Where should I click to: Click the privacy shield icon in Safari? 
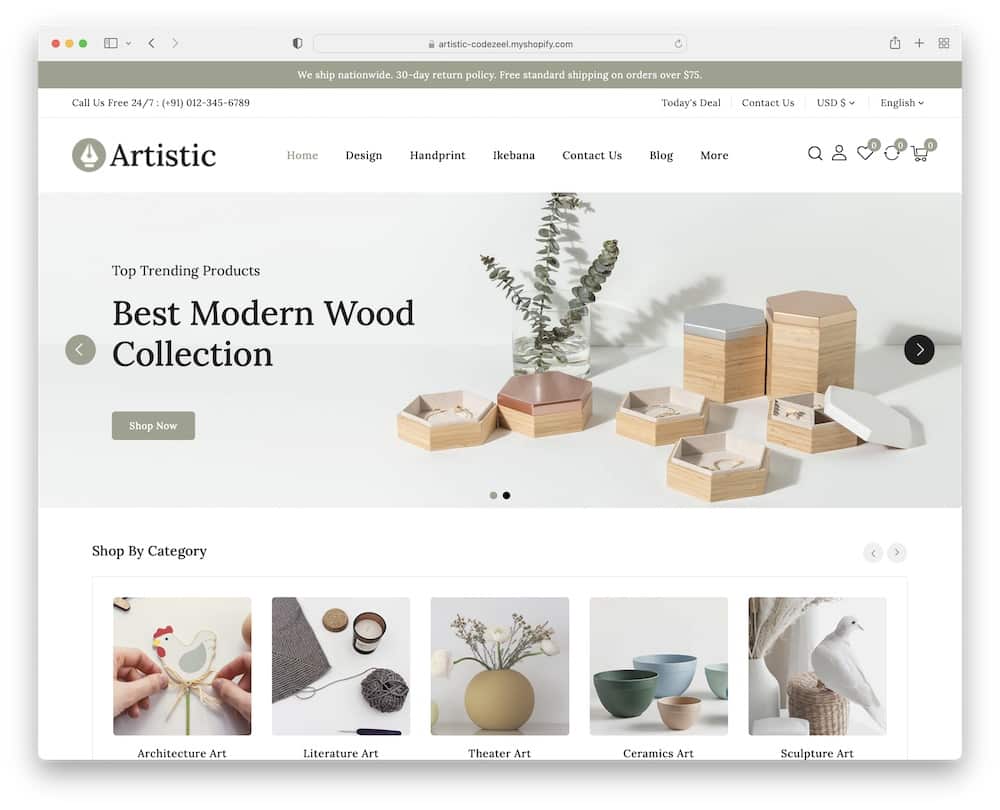297,43
